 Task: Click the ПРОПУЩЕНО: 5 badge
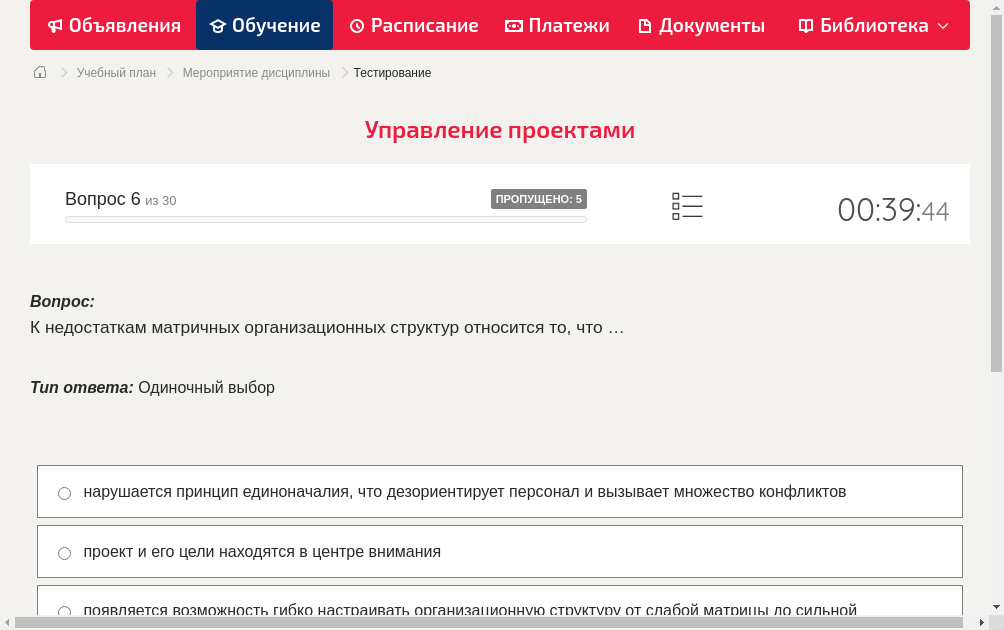(540, 198)
